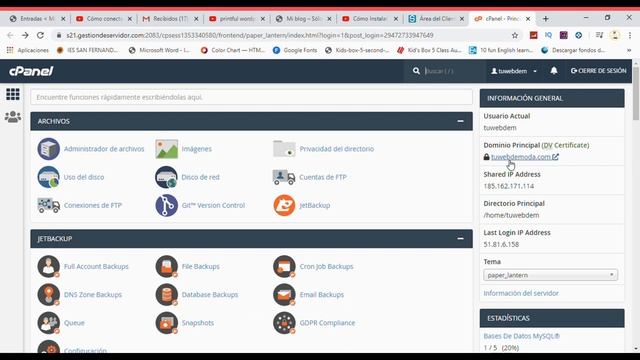This screenshot has width=640, height=360.
Task: Click the find-functions search field
Action: tap(251, 97)
